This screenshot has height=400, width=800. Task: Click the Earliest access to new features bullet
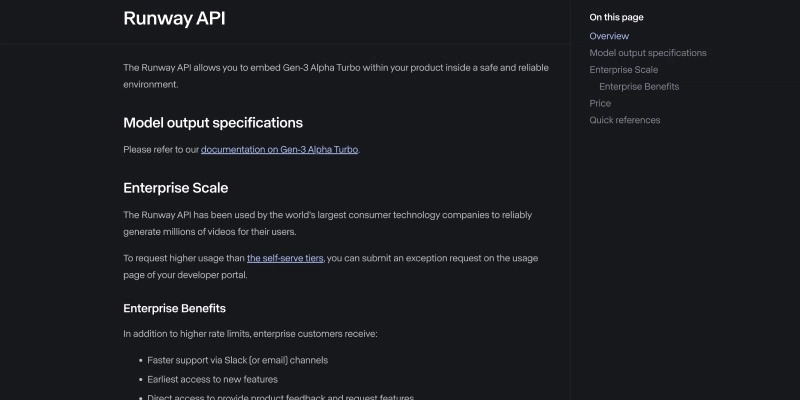tap(212, 380)
